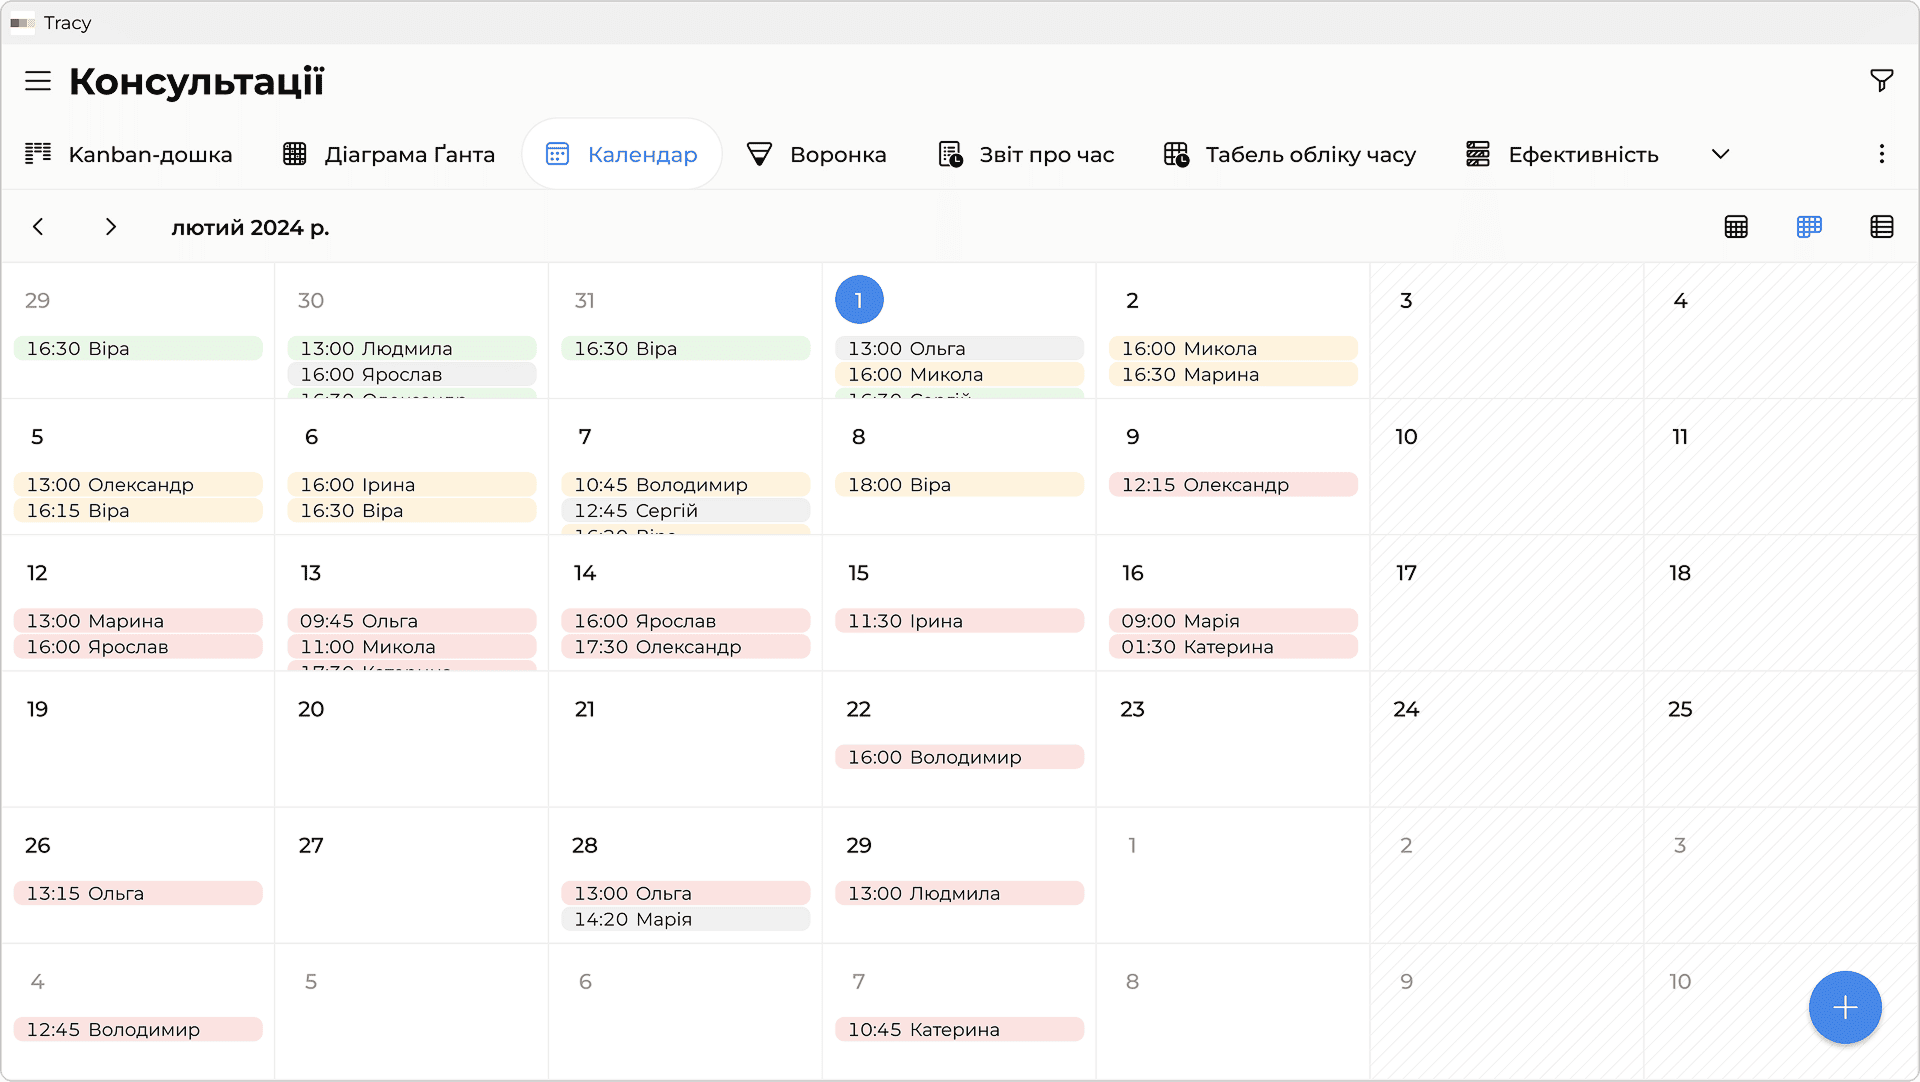Open 01:30 Катерина event on February 16
The height and width of the screenshot is (1082, 1920).
[x=1233, y=646]
